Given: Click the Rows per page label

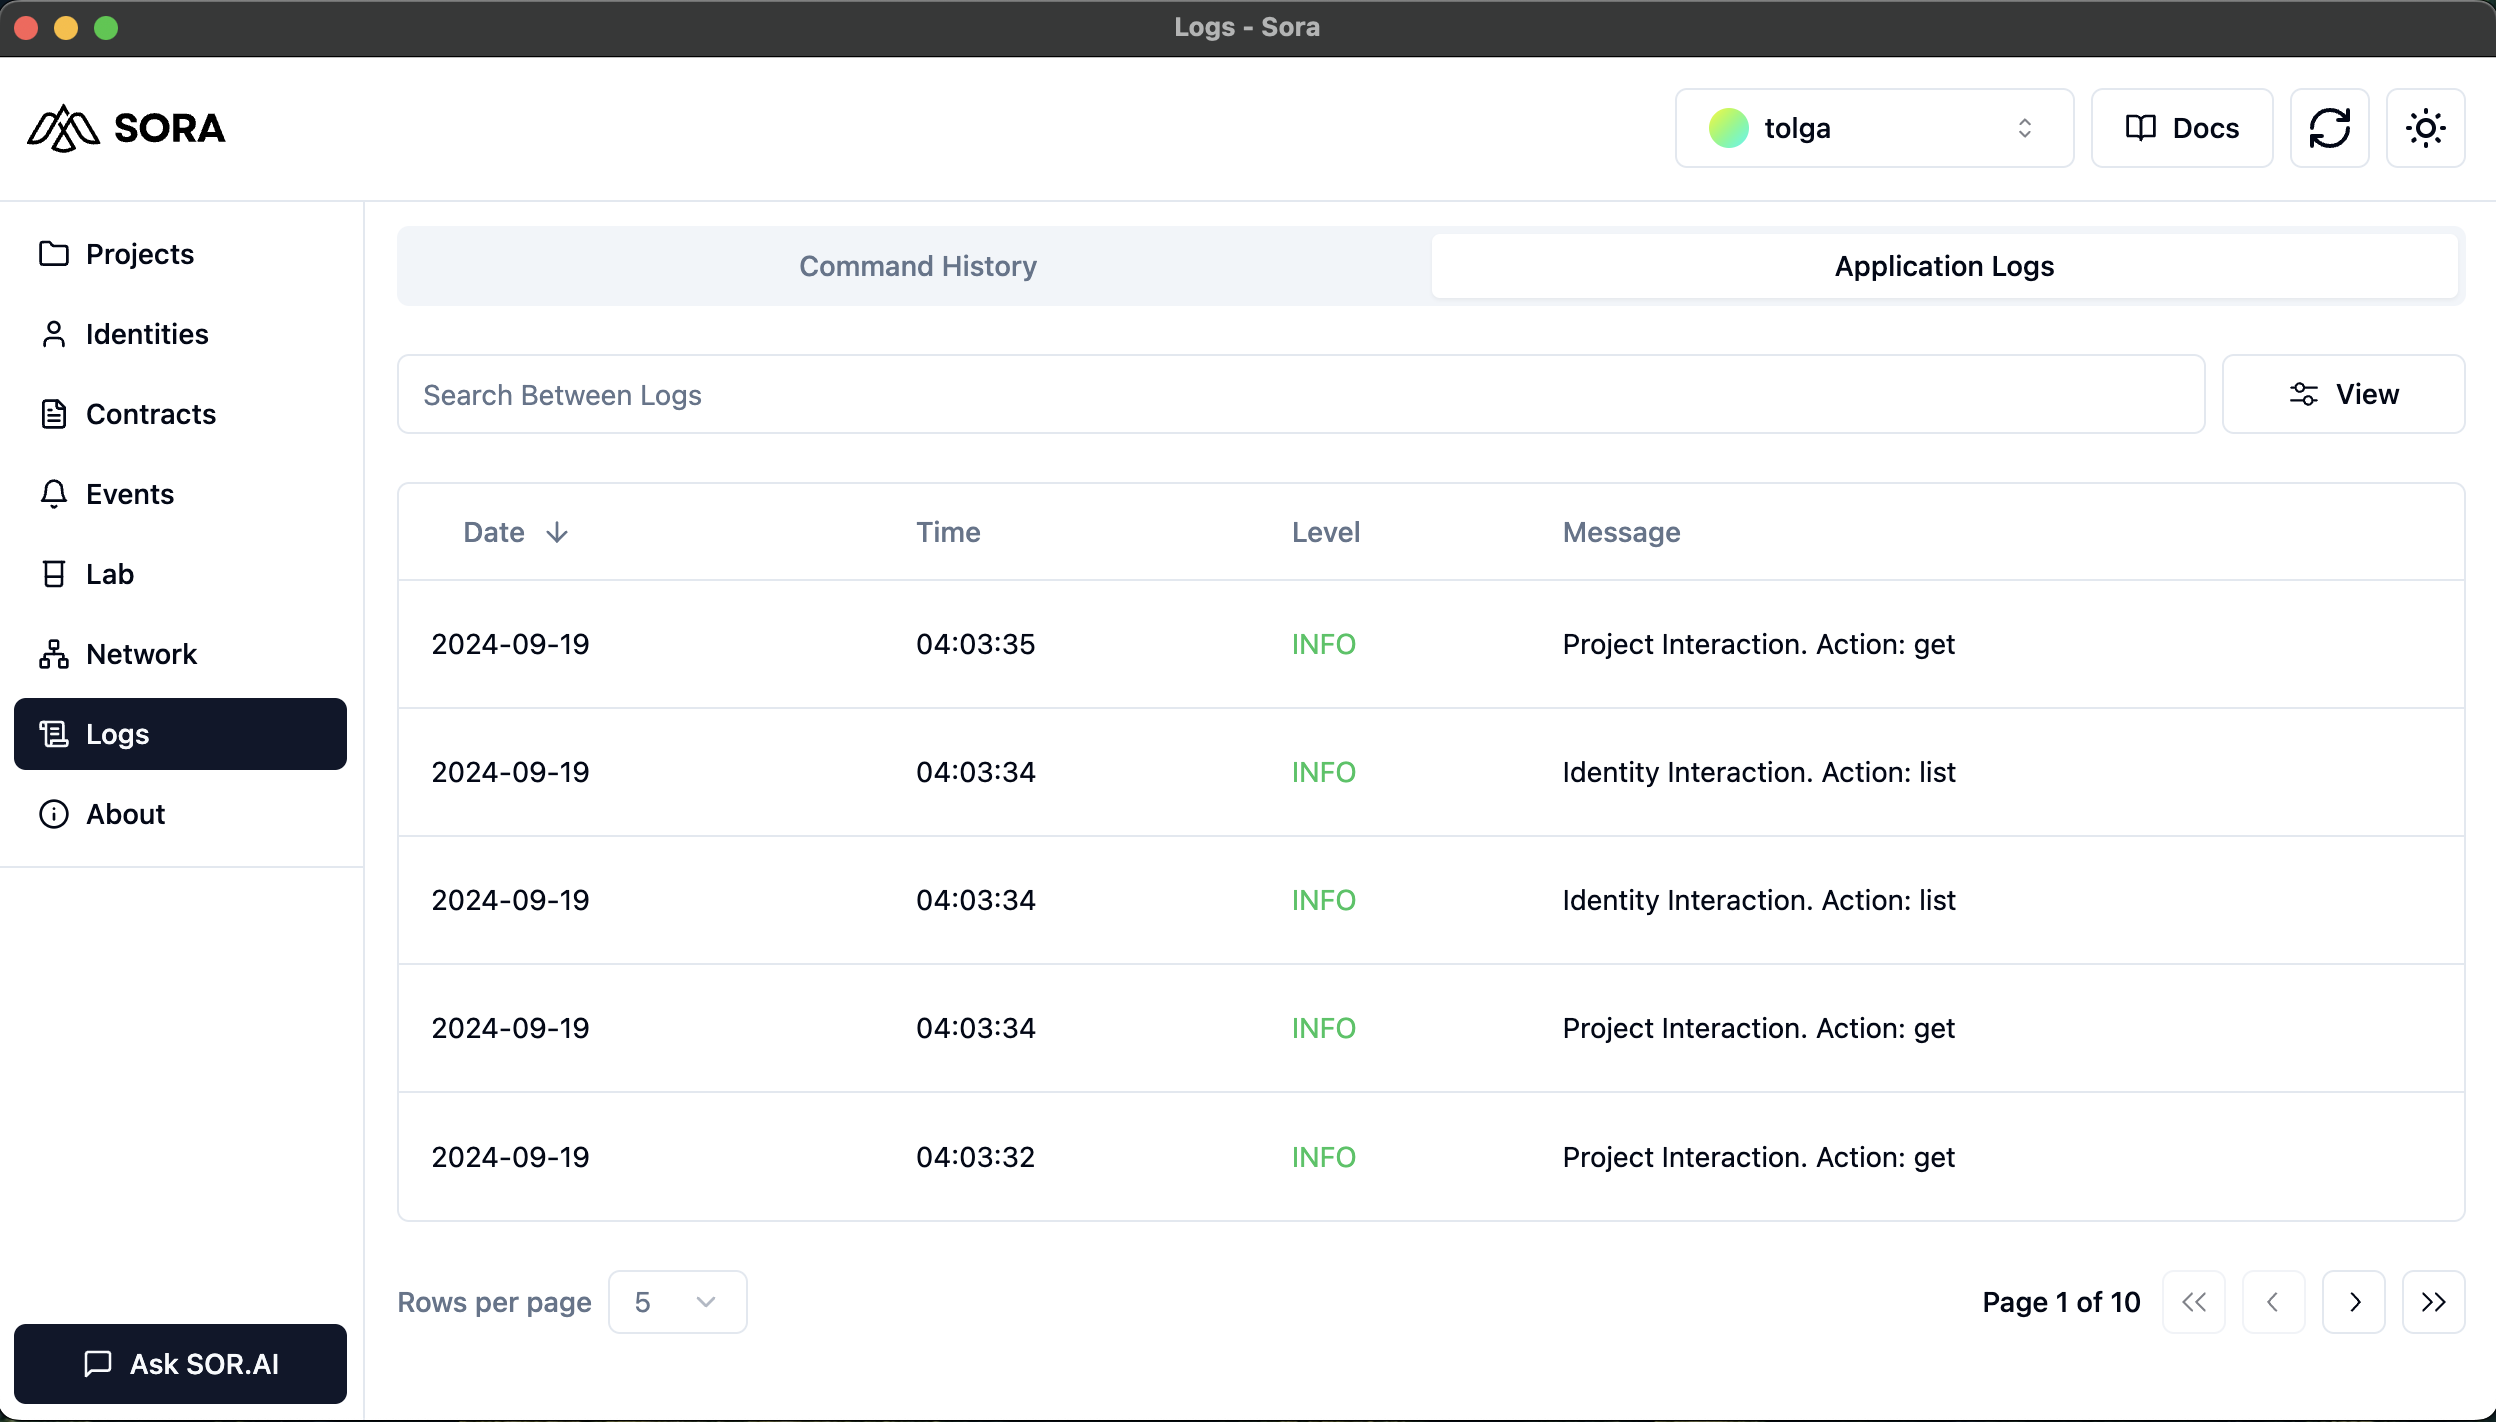Looking at the screenshot, I should [494, 1302].
